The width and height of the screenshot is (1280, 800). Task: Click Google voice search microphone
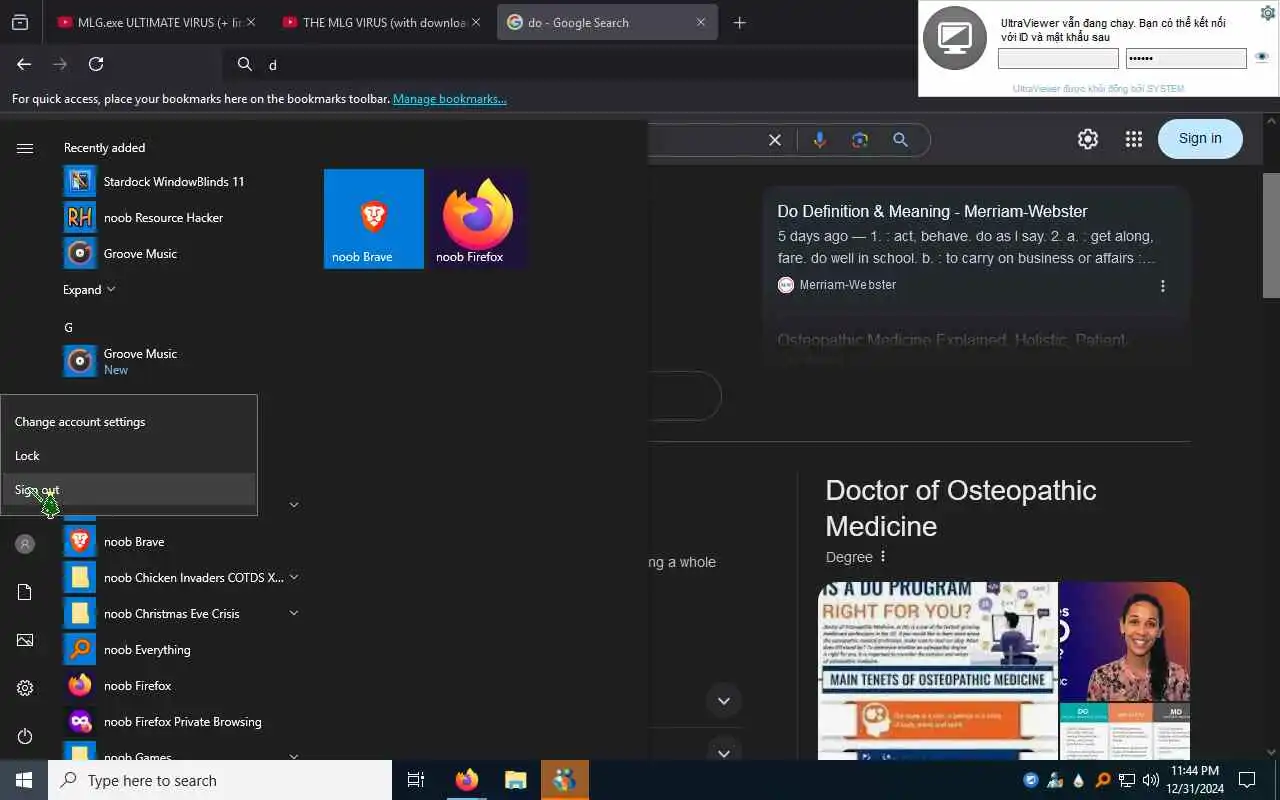pos(820,140)
